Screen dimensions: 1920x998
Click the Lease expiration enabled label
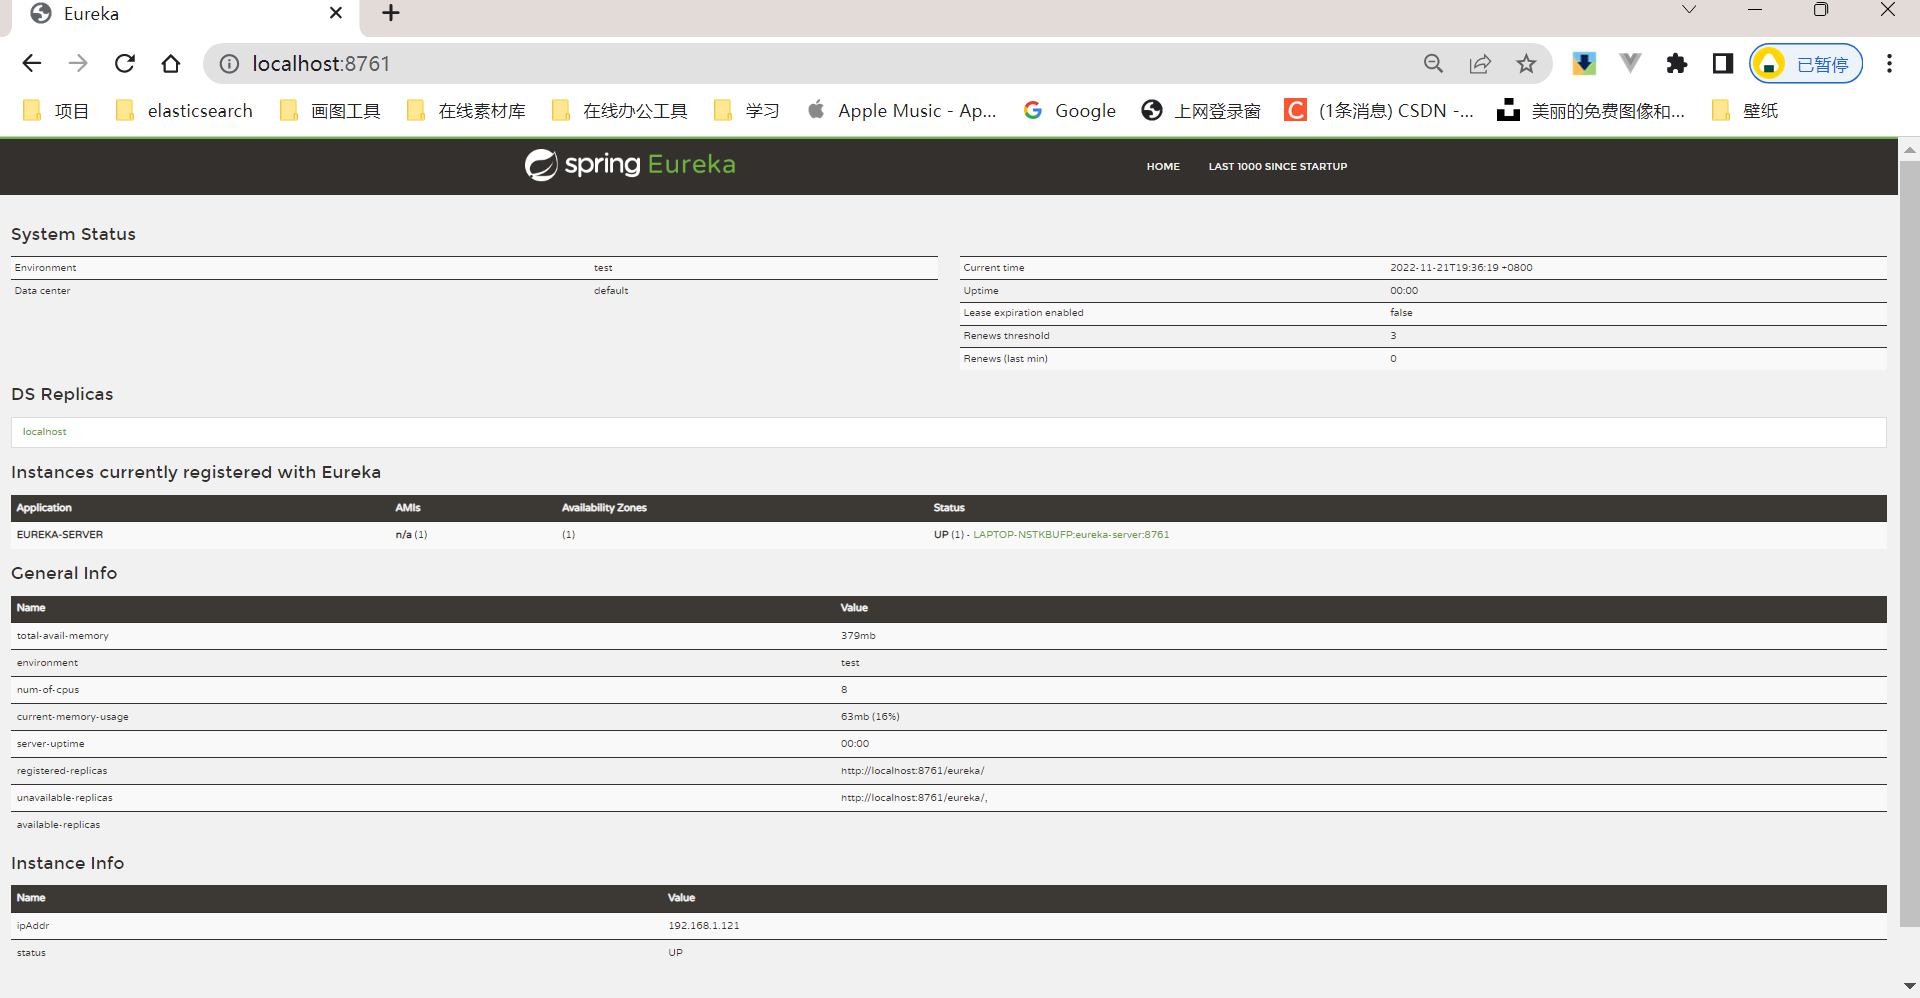coord(1023,313)
